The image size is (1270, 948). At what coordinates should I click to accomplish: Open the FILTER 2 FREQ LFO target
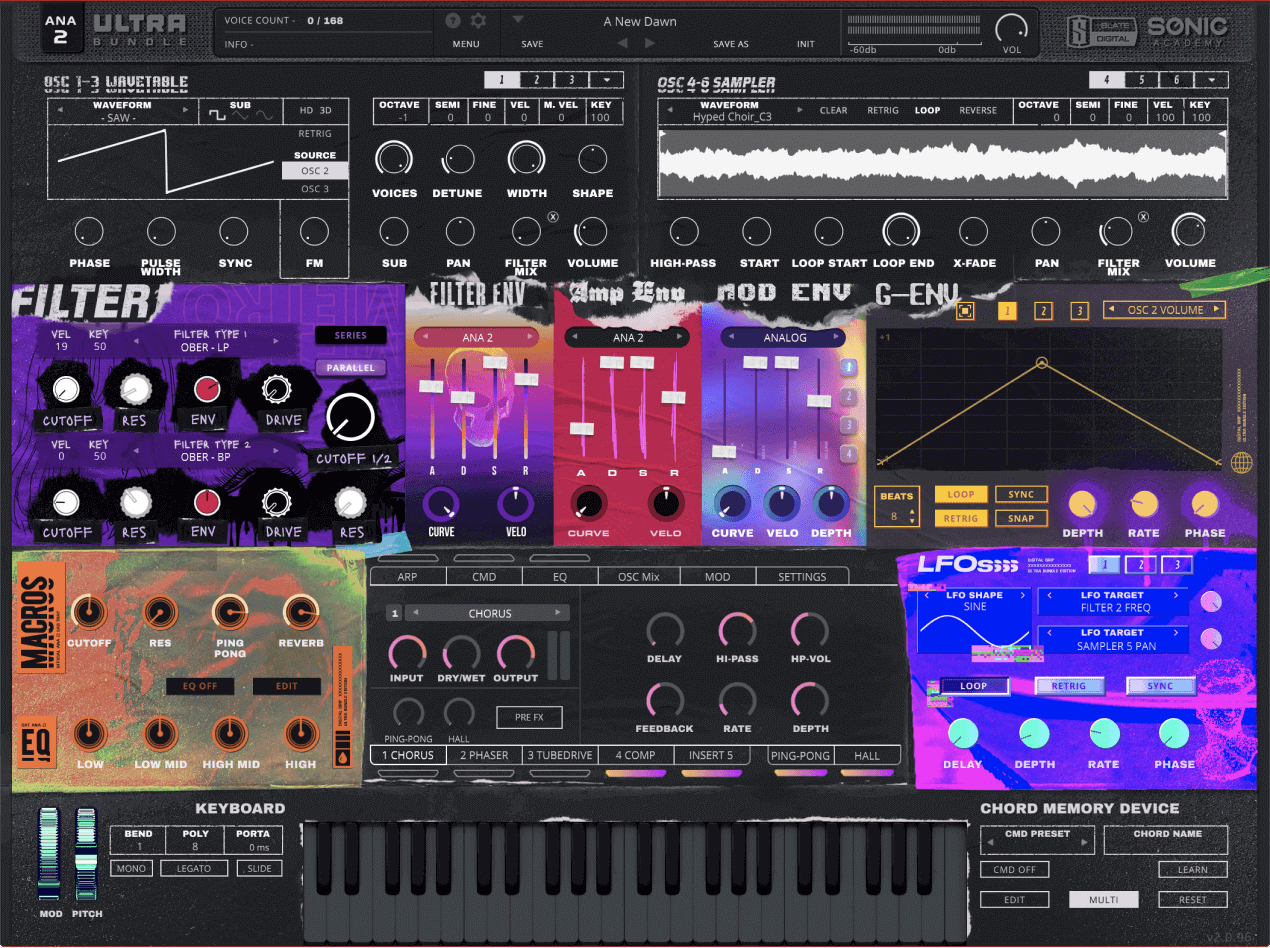pyautogui.click(x=1112, y=601)
